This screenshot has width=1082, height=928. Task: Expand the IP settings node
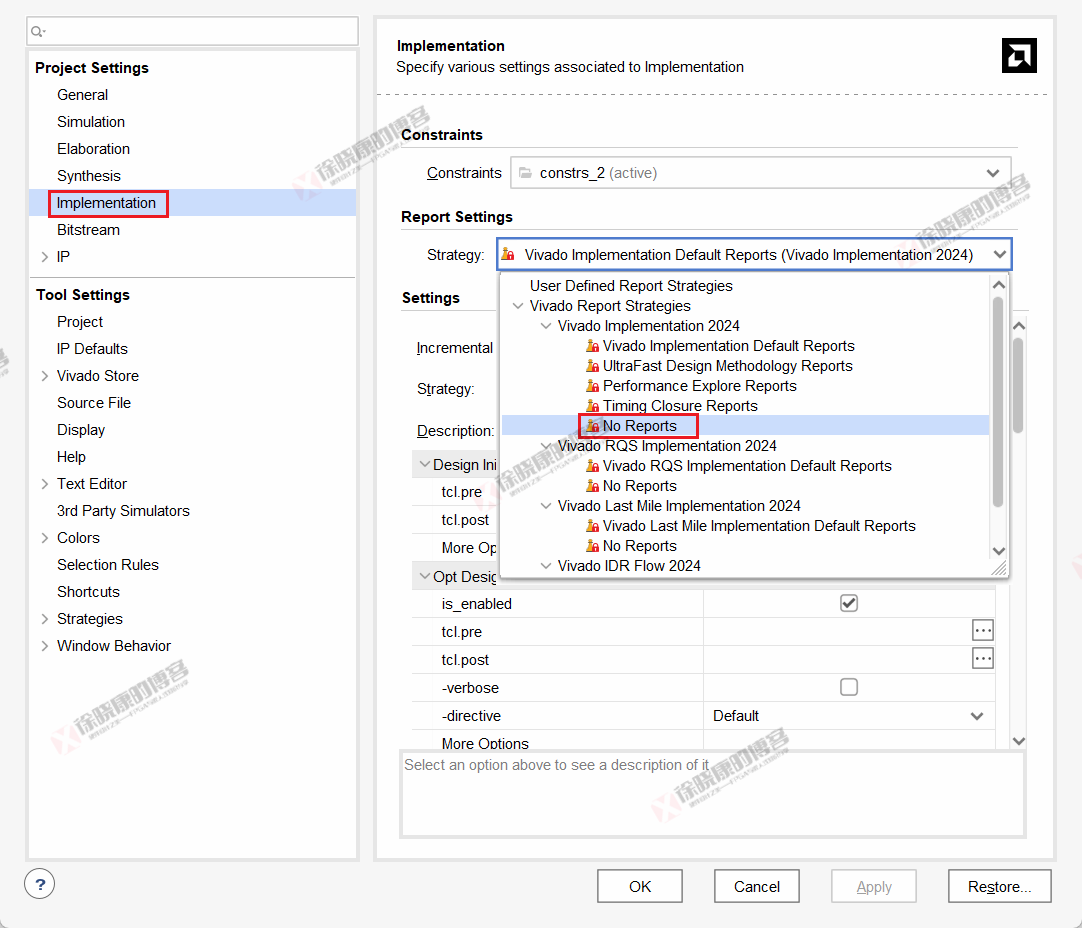tap(45, 257)
